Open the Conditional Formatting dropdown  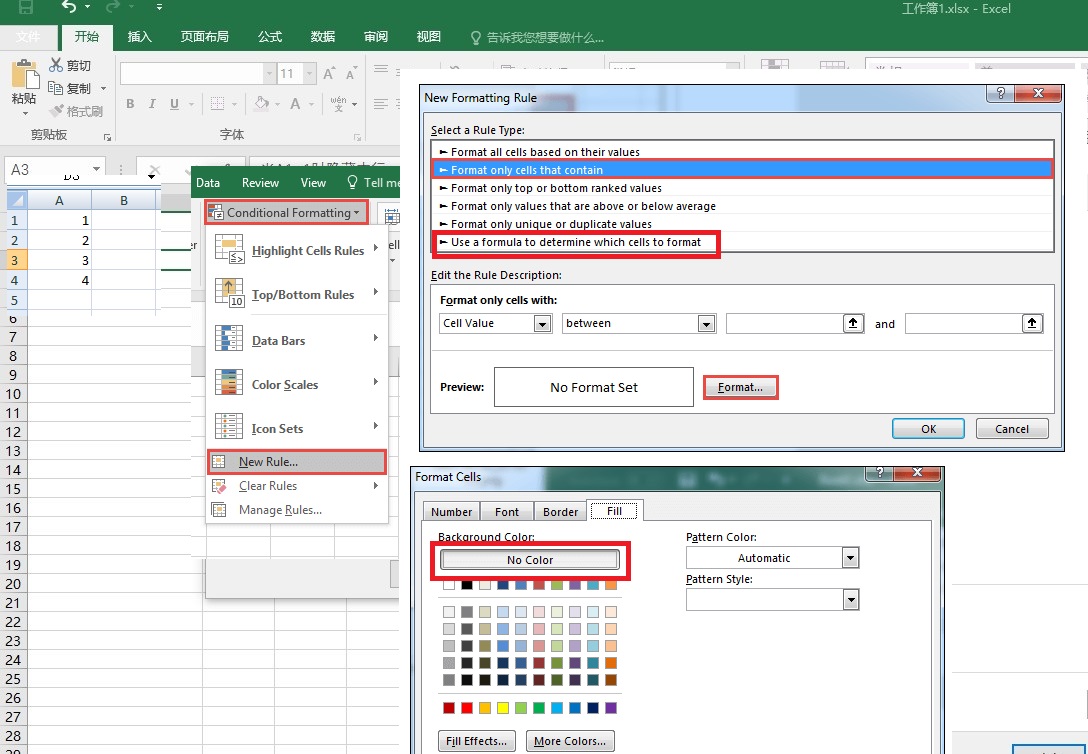[x=286, y=212]
